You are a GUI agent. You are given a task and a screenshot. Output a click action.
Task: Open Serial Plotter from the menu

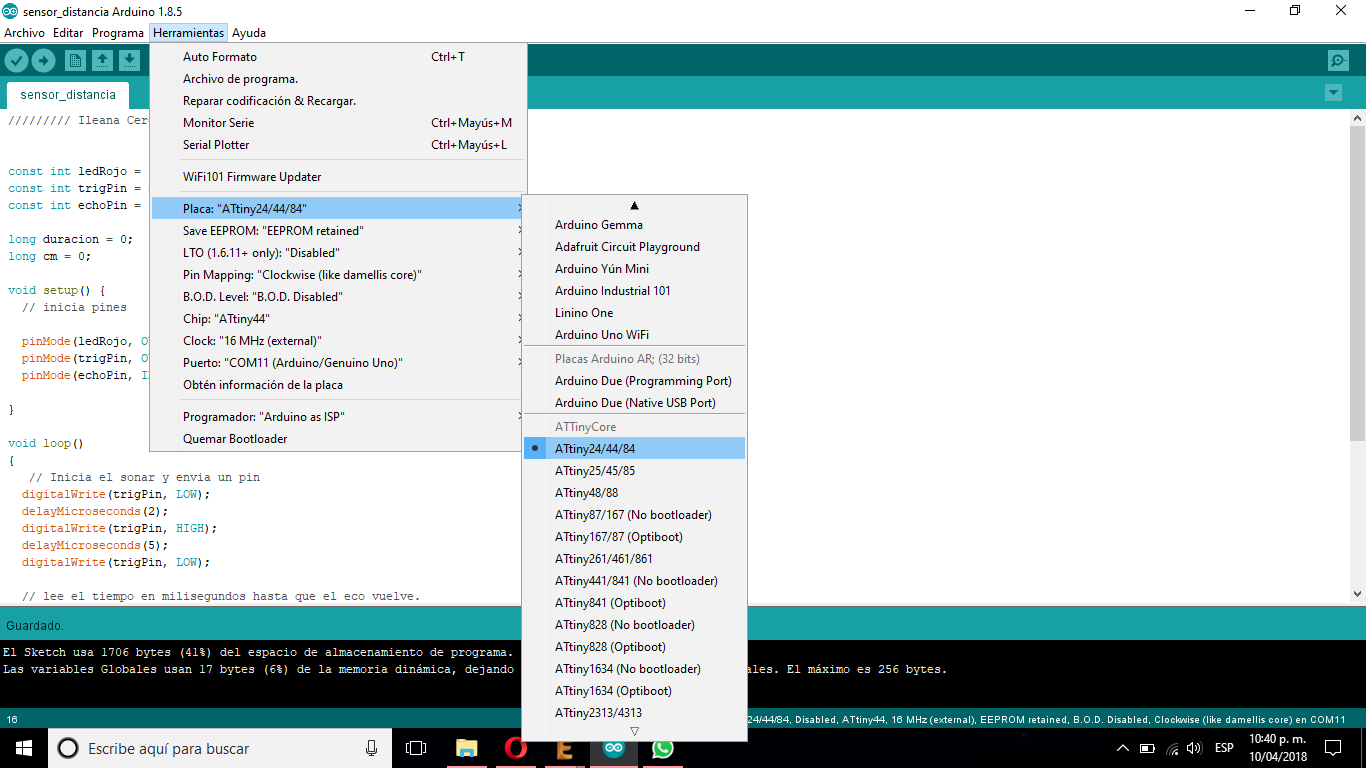pos(338,145)
